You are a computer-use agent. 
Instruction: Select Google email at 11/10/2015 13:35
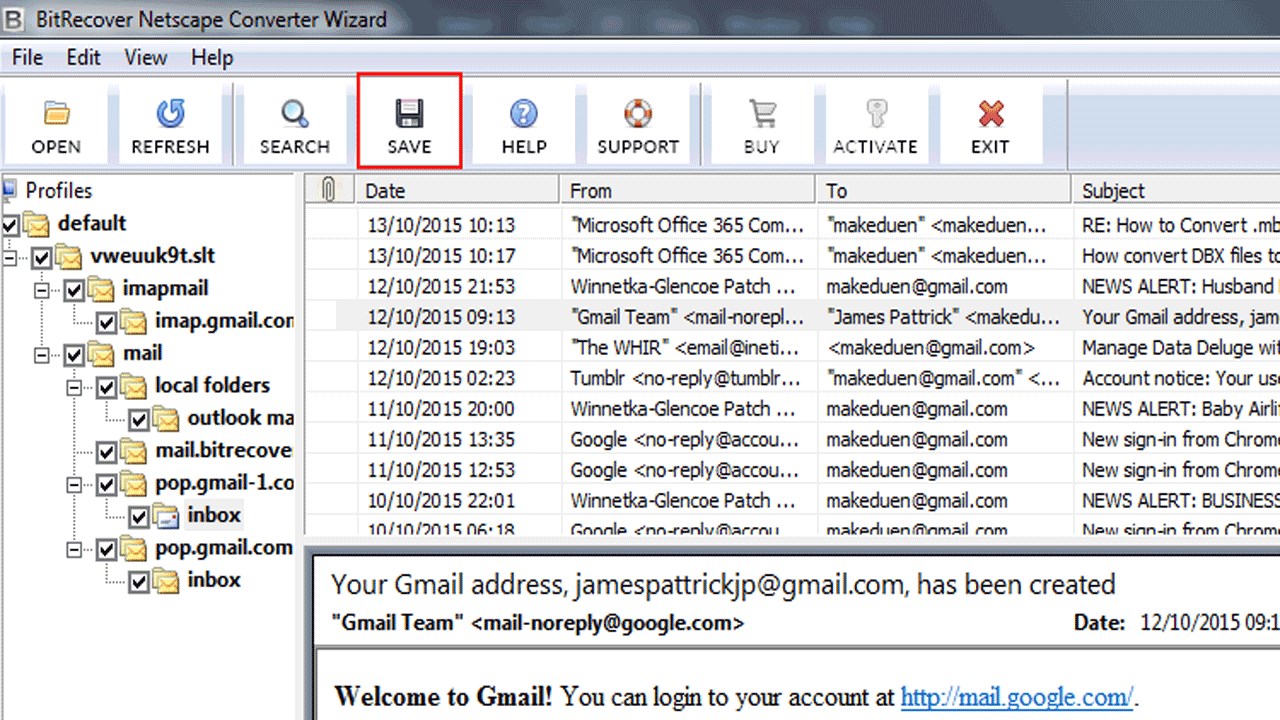pyautogui.click(x=792, y=439)
